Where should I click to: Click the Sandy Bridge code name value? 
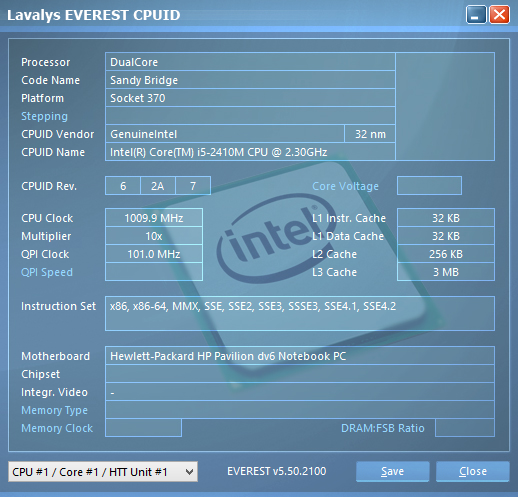250,80
